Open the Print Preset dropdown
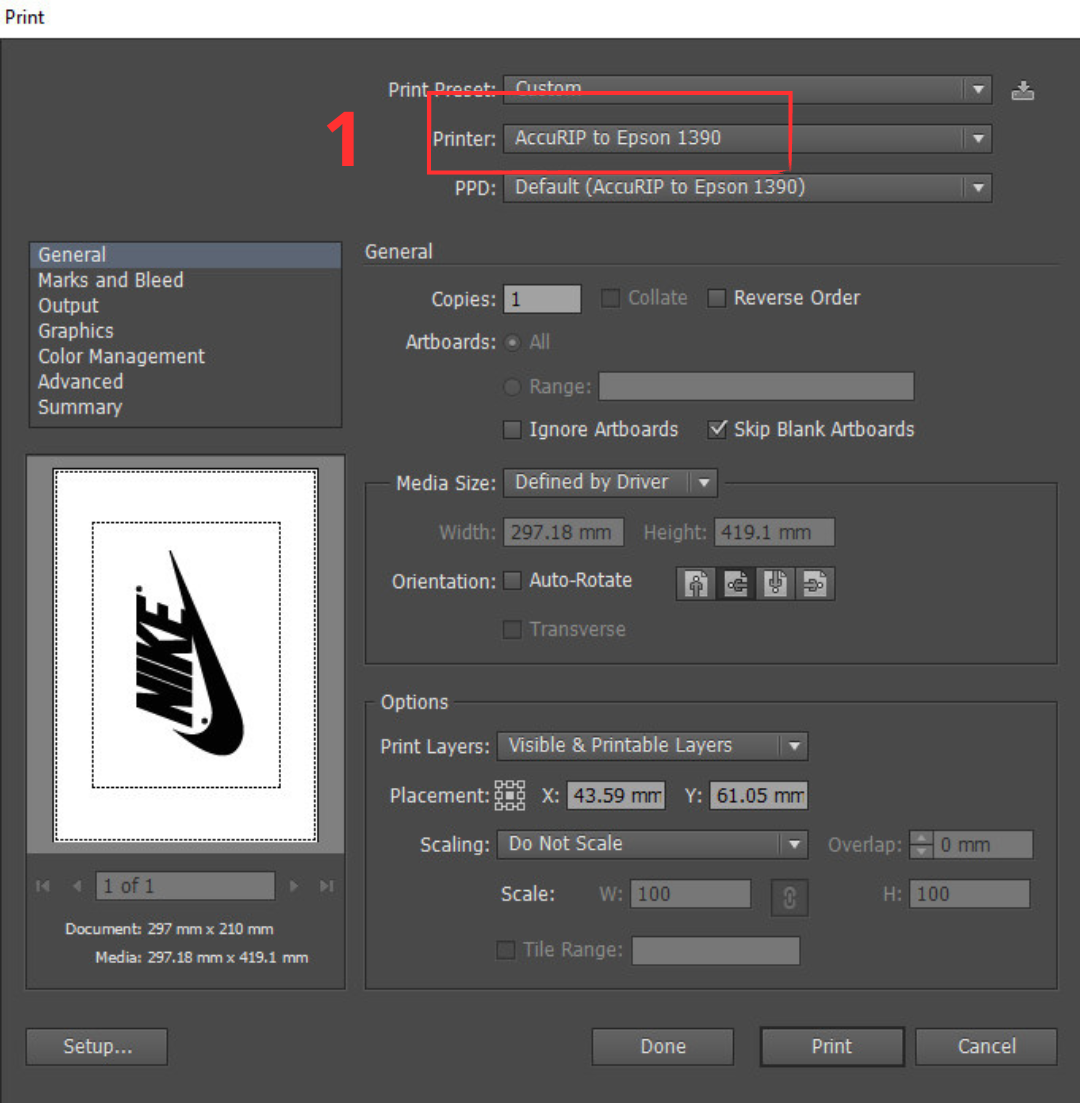This screenshot has height=1103, width=1080. (747, 89)
